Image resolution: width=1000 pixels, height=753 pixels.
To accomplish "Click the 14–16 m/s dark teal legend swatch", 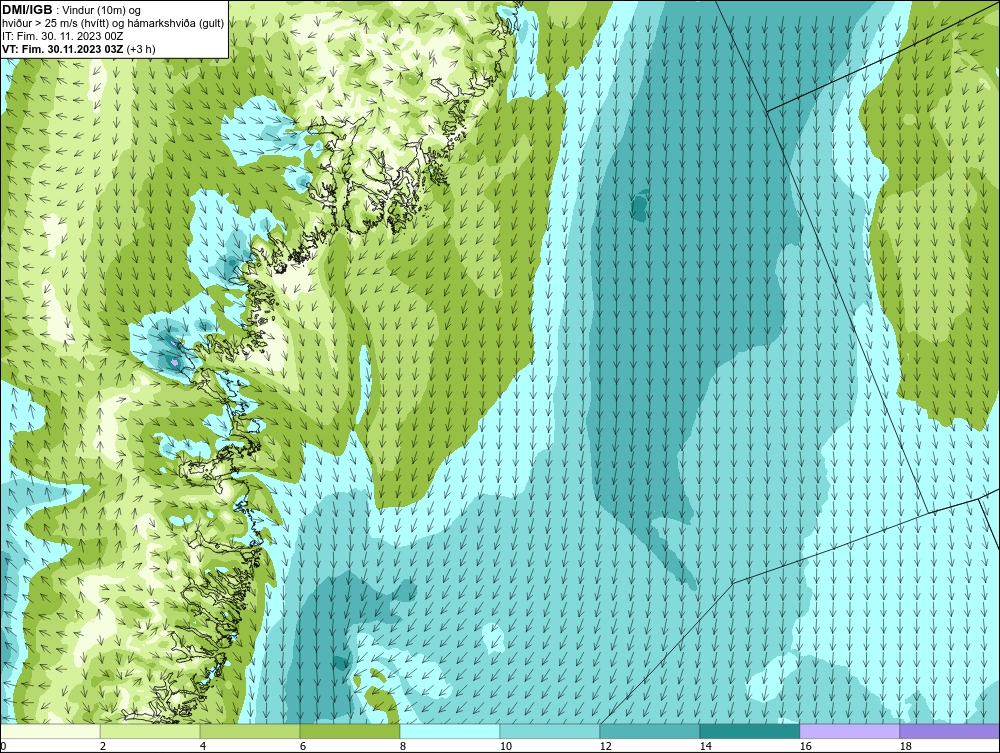I will (x=749, y=731).
